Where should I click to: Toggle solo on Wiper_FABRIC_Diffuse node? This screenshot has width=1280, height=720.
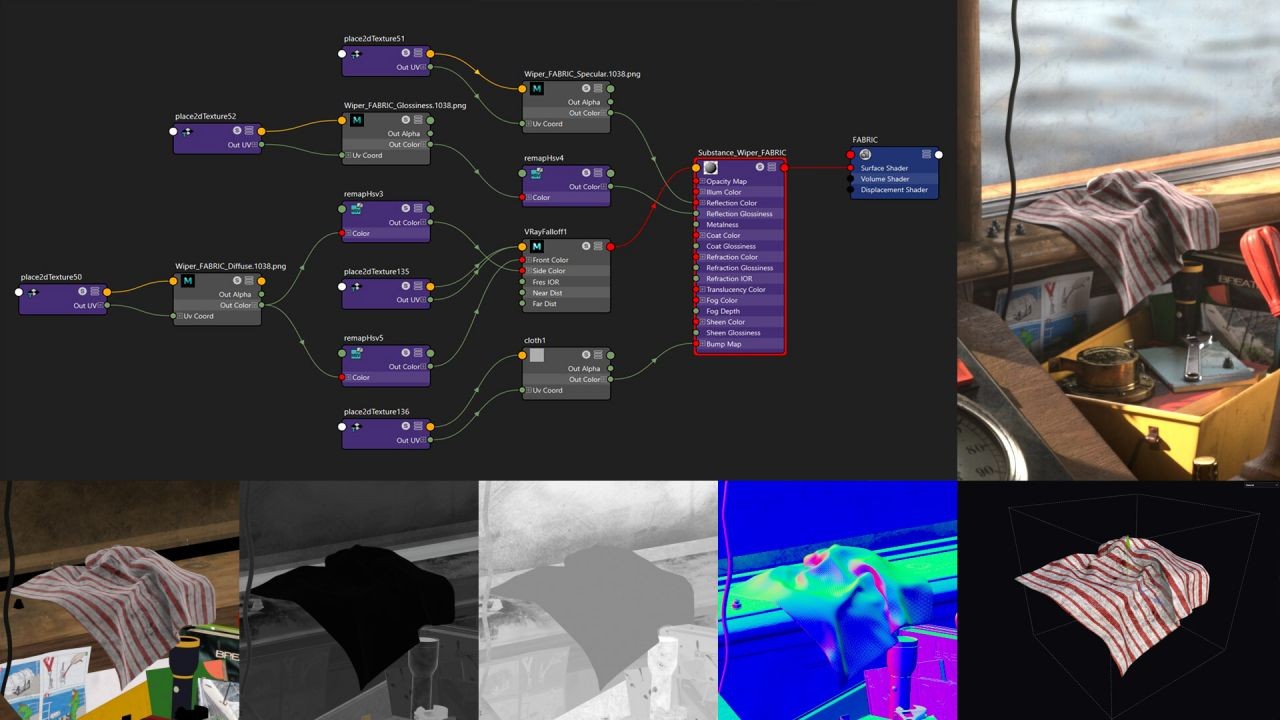coord(237,281)
